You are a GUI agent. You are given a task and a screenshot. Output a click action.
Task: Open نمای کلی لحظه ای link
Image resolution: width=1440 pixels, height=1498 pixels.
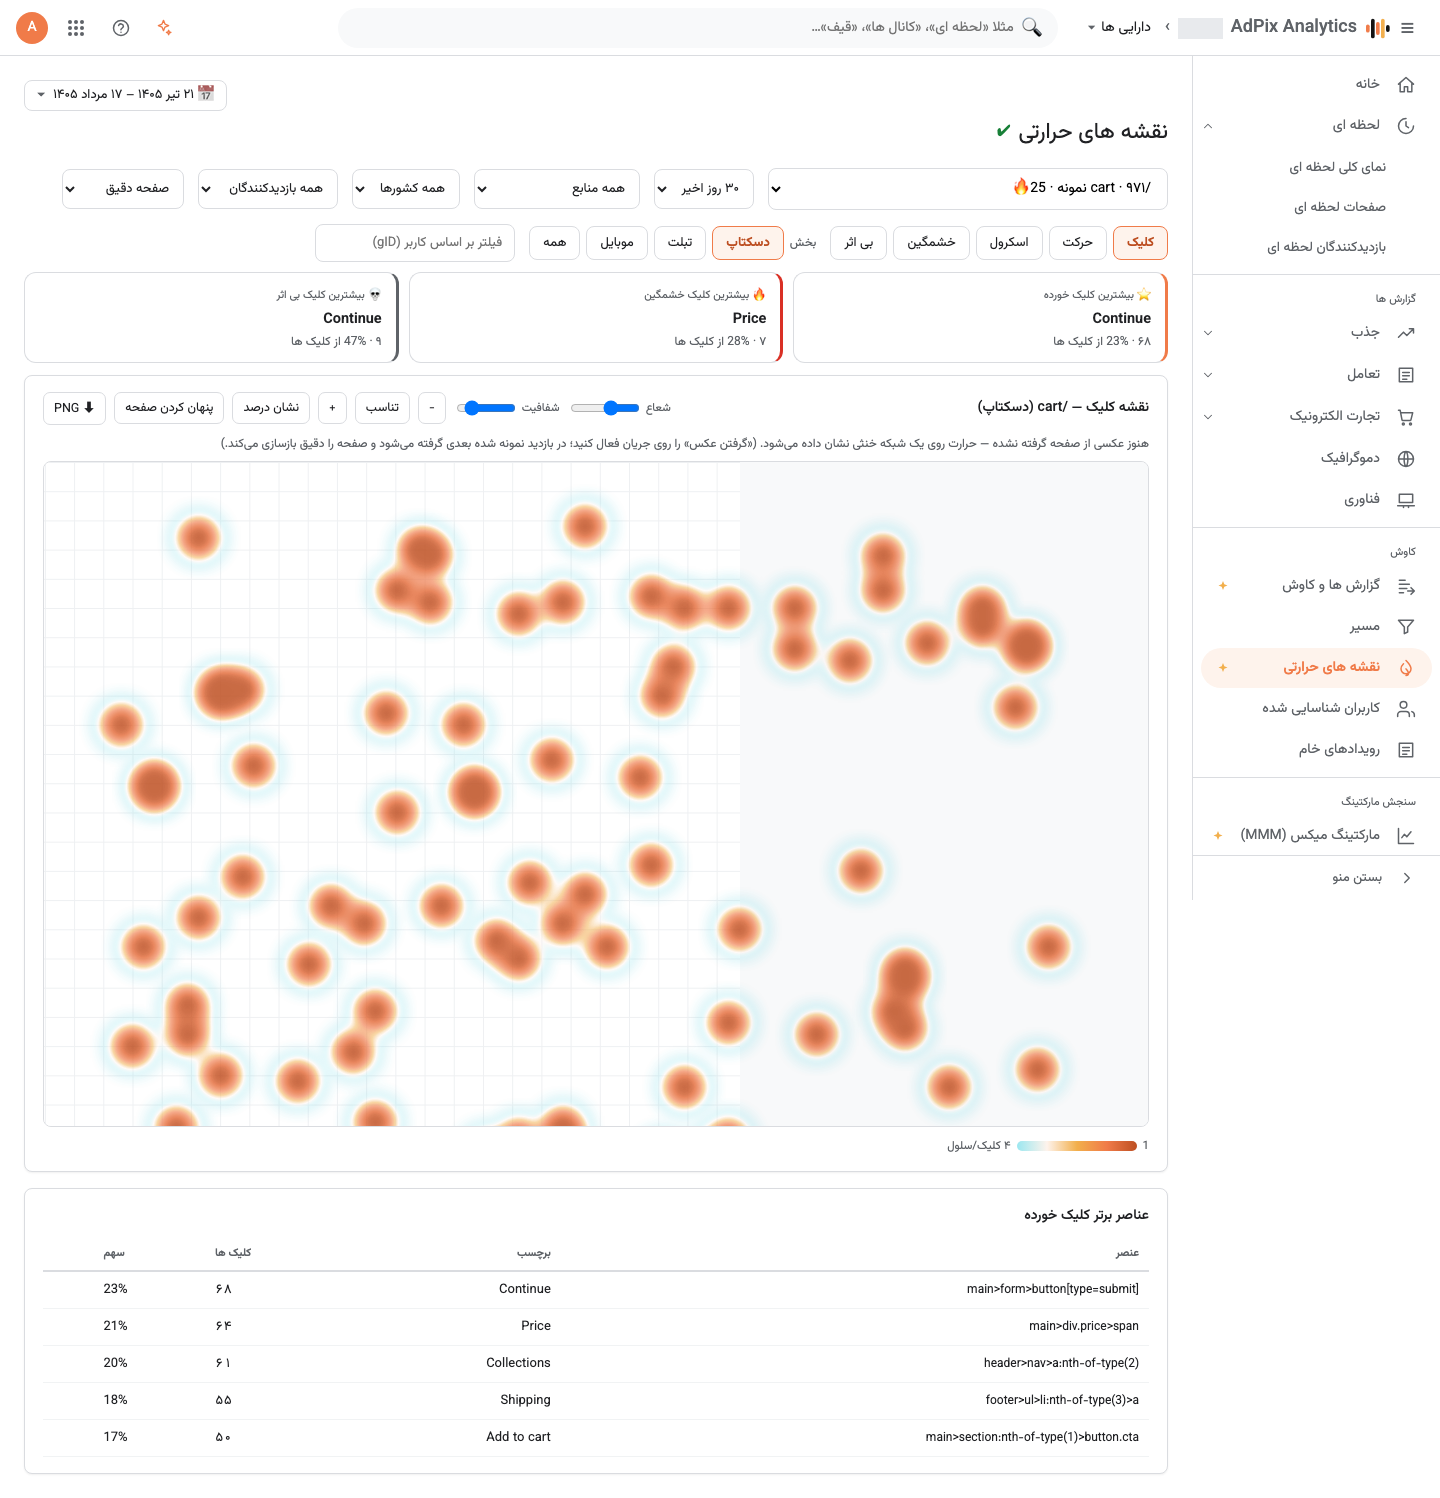coord(1337,168)
